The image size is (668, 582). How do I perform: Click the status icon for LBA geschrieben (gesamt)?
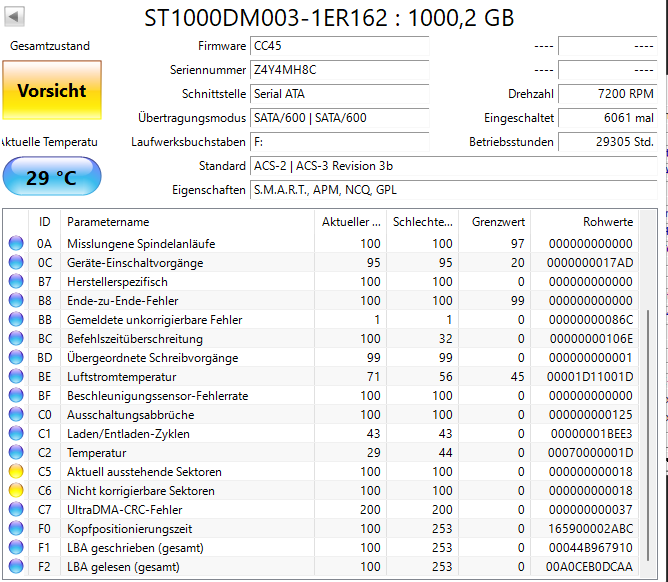(x=16, y=547)
